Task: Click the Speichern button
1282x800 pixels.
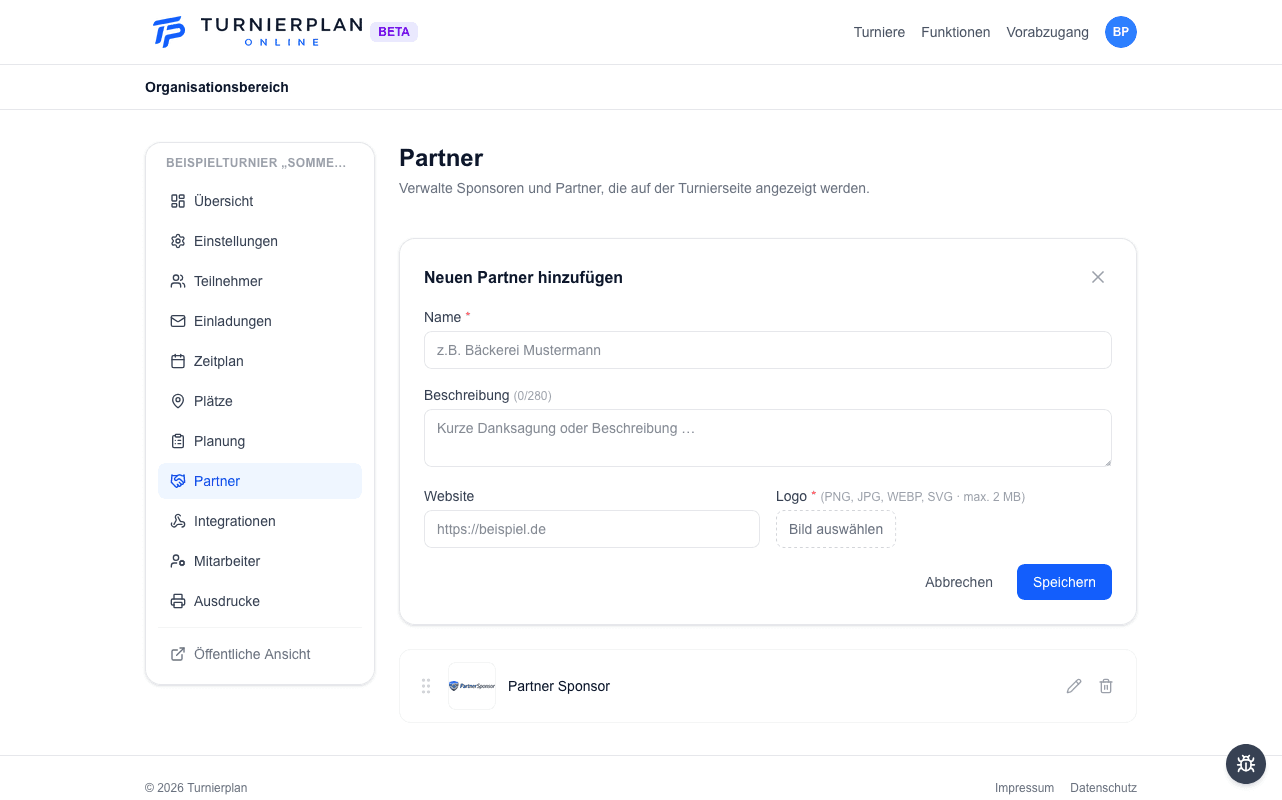Action: pyautogui.click(x=1064, y=582)
